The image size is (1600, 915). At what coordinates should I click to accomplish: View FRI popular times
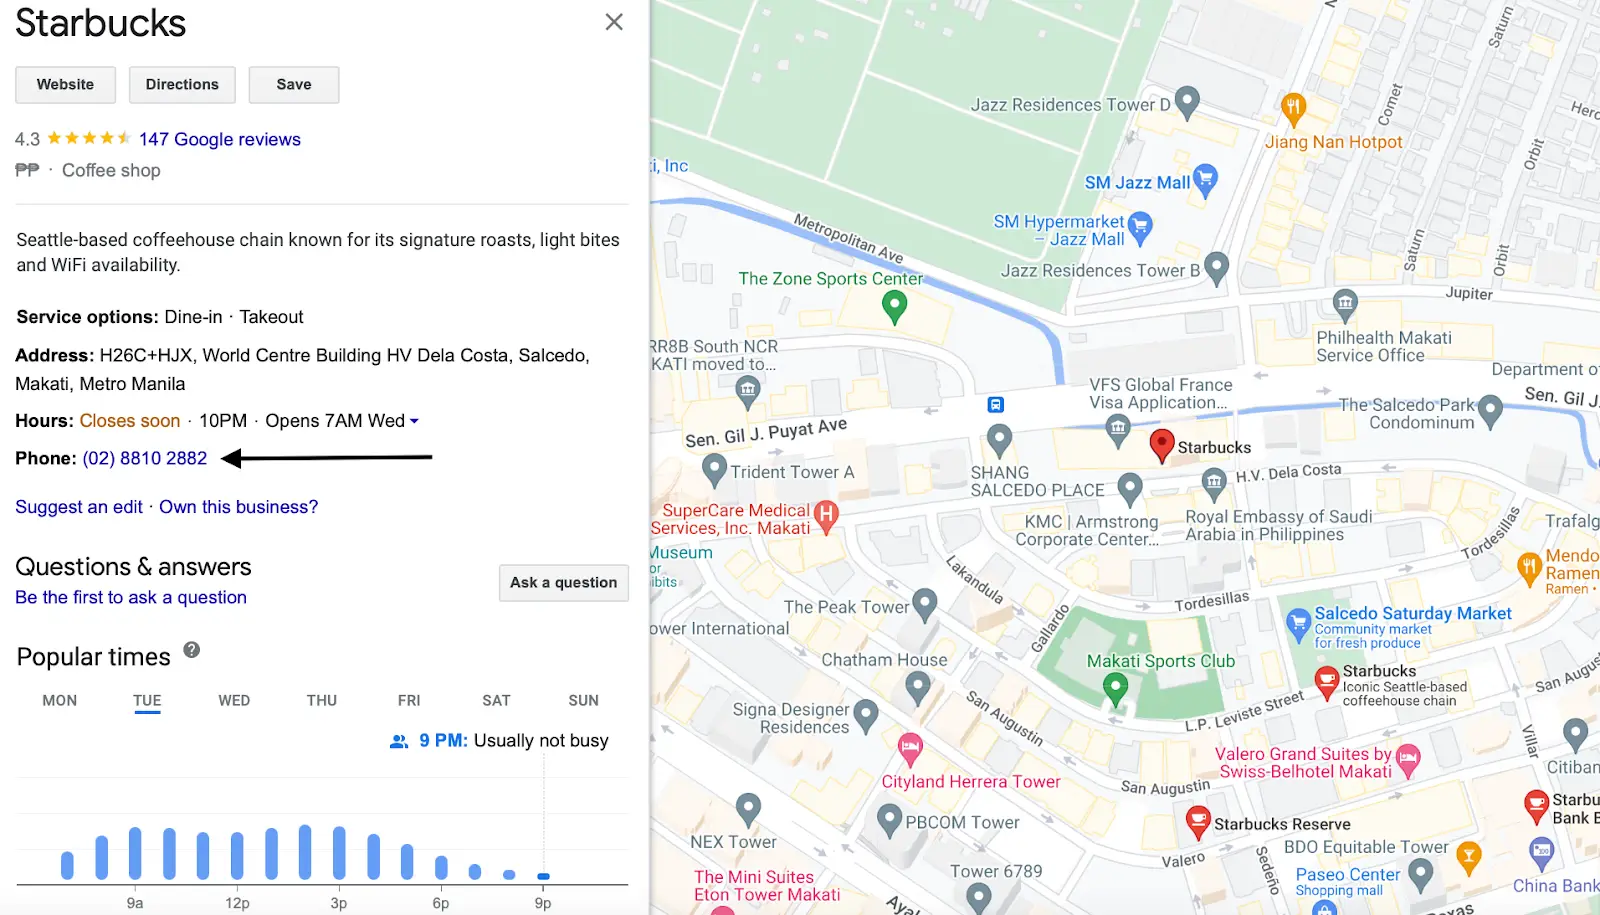409,701
